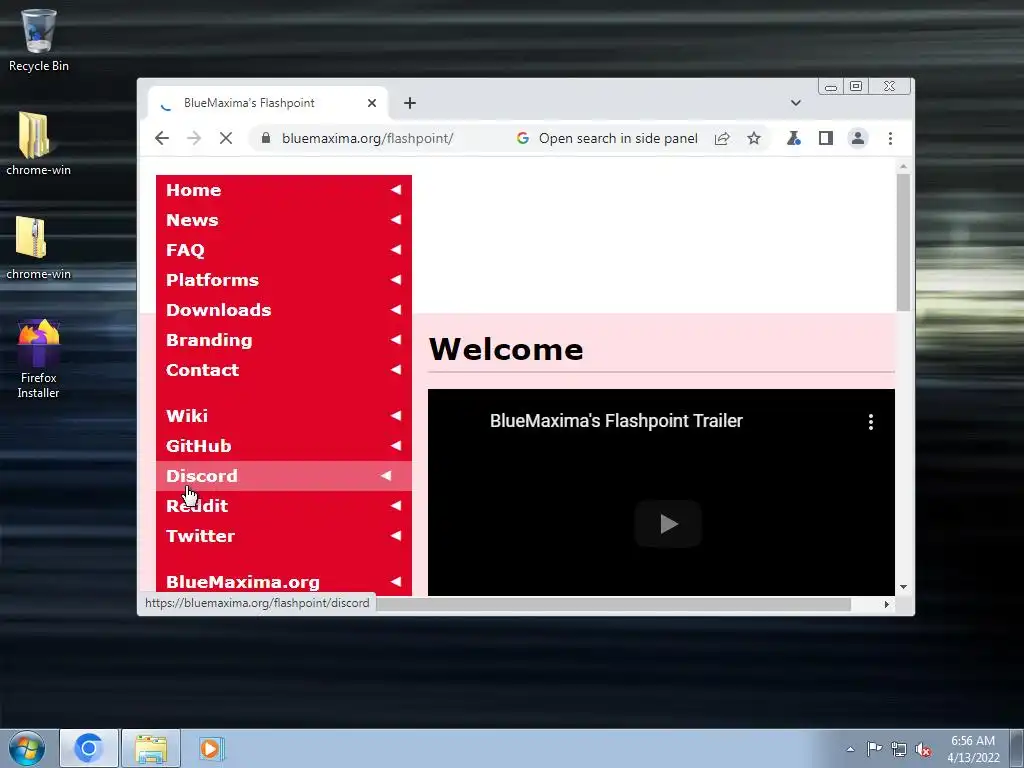Screen dimensions: 1024x768
Task: Open Chrome three-dot menu
Action: pos(890,138)
